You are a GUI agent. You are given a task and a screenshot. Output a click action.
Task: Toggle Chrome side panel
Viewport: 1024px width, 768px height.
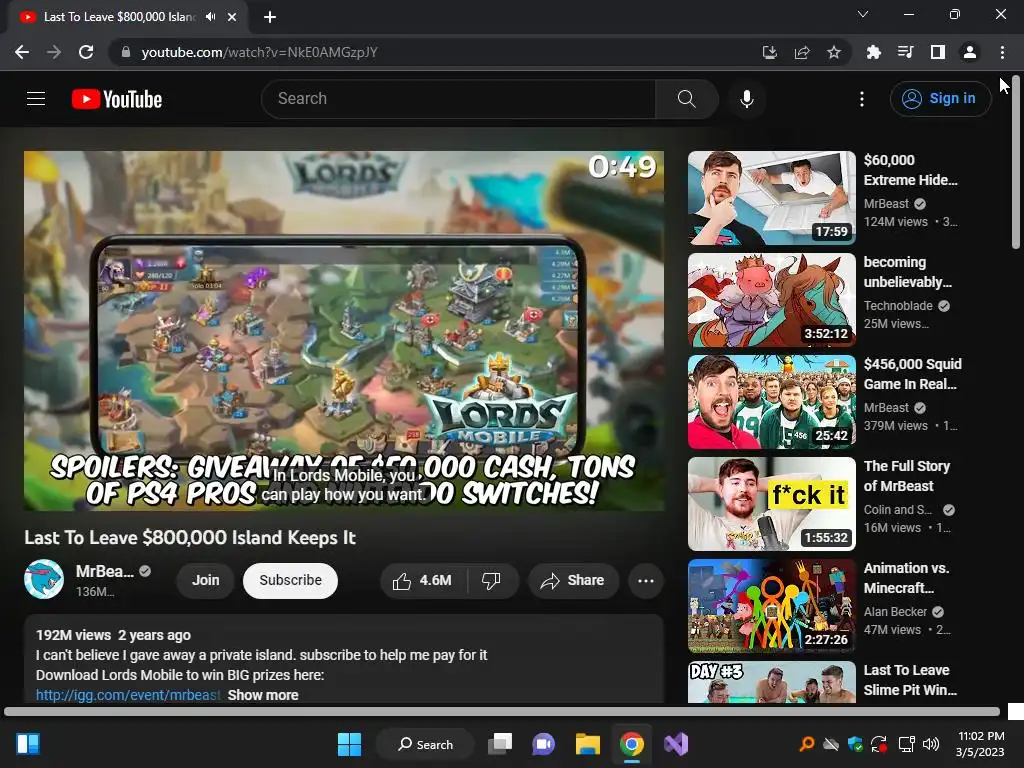(938, 52)
